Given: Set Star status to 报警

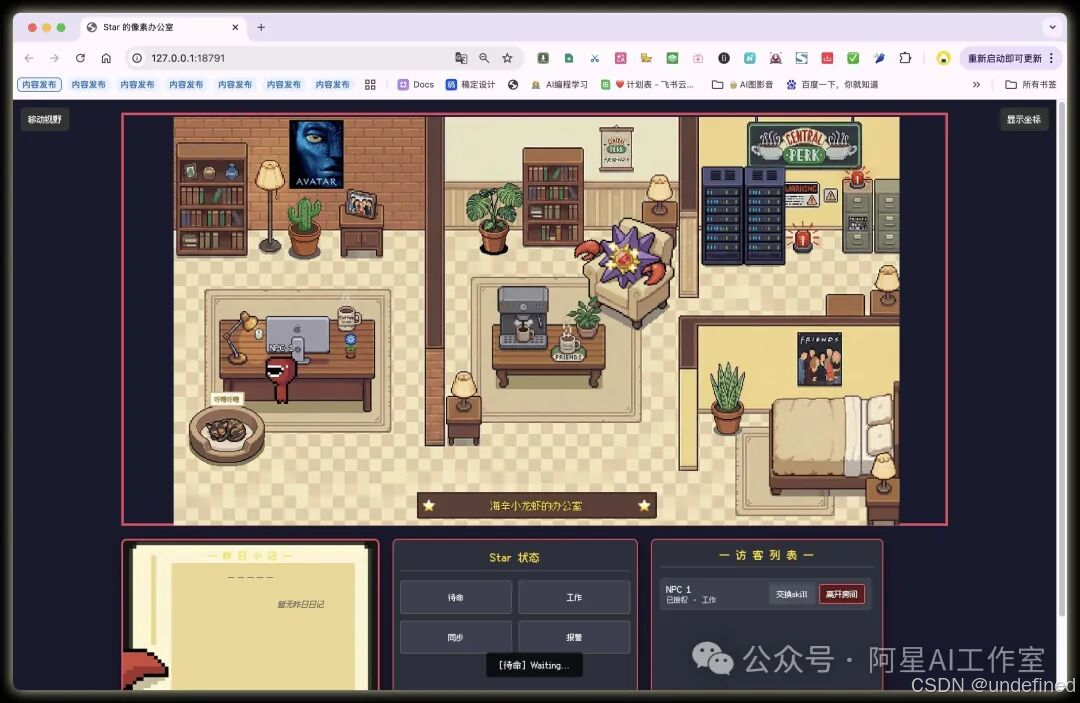Looking at the screenshot, I should (574, 637).
